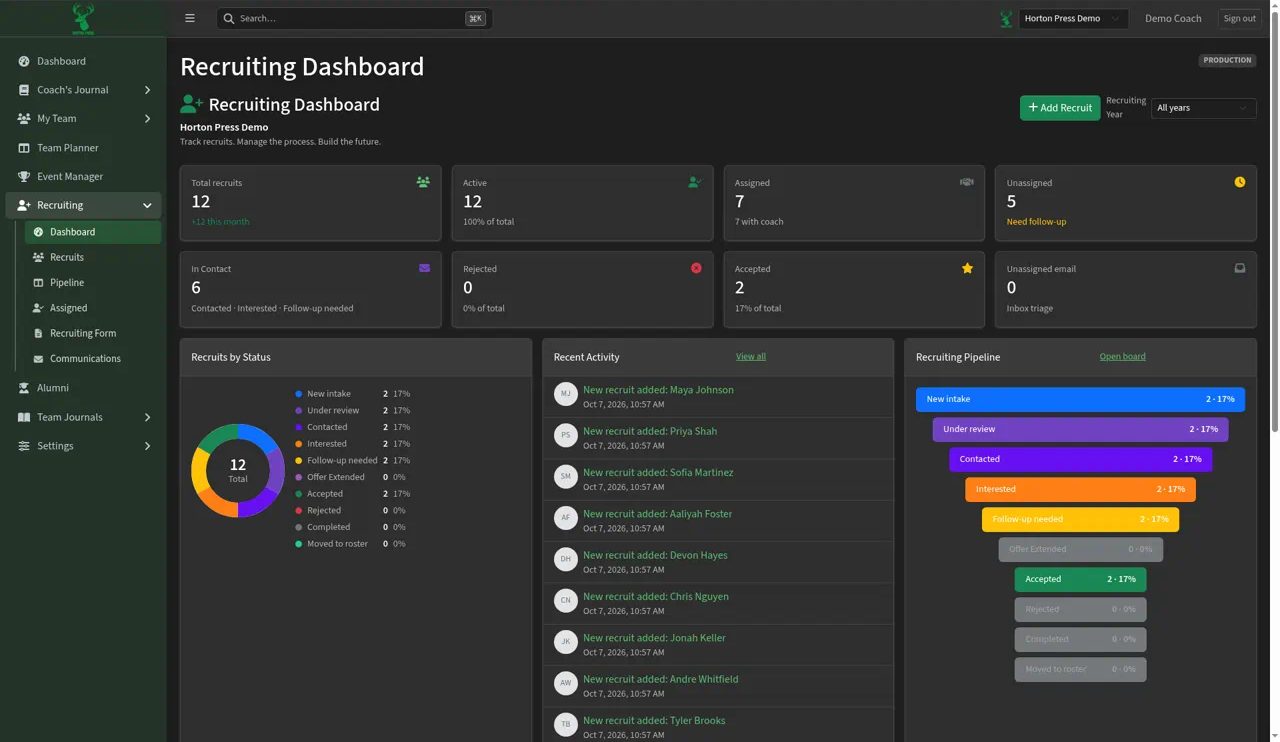The height and width of the screenshot is (742, 1280).
Task: Click the deer logo in the sidebar header
Action: [x=83, y=18]
